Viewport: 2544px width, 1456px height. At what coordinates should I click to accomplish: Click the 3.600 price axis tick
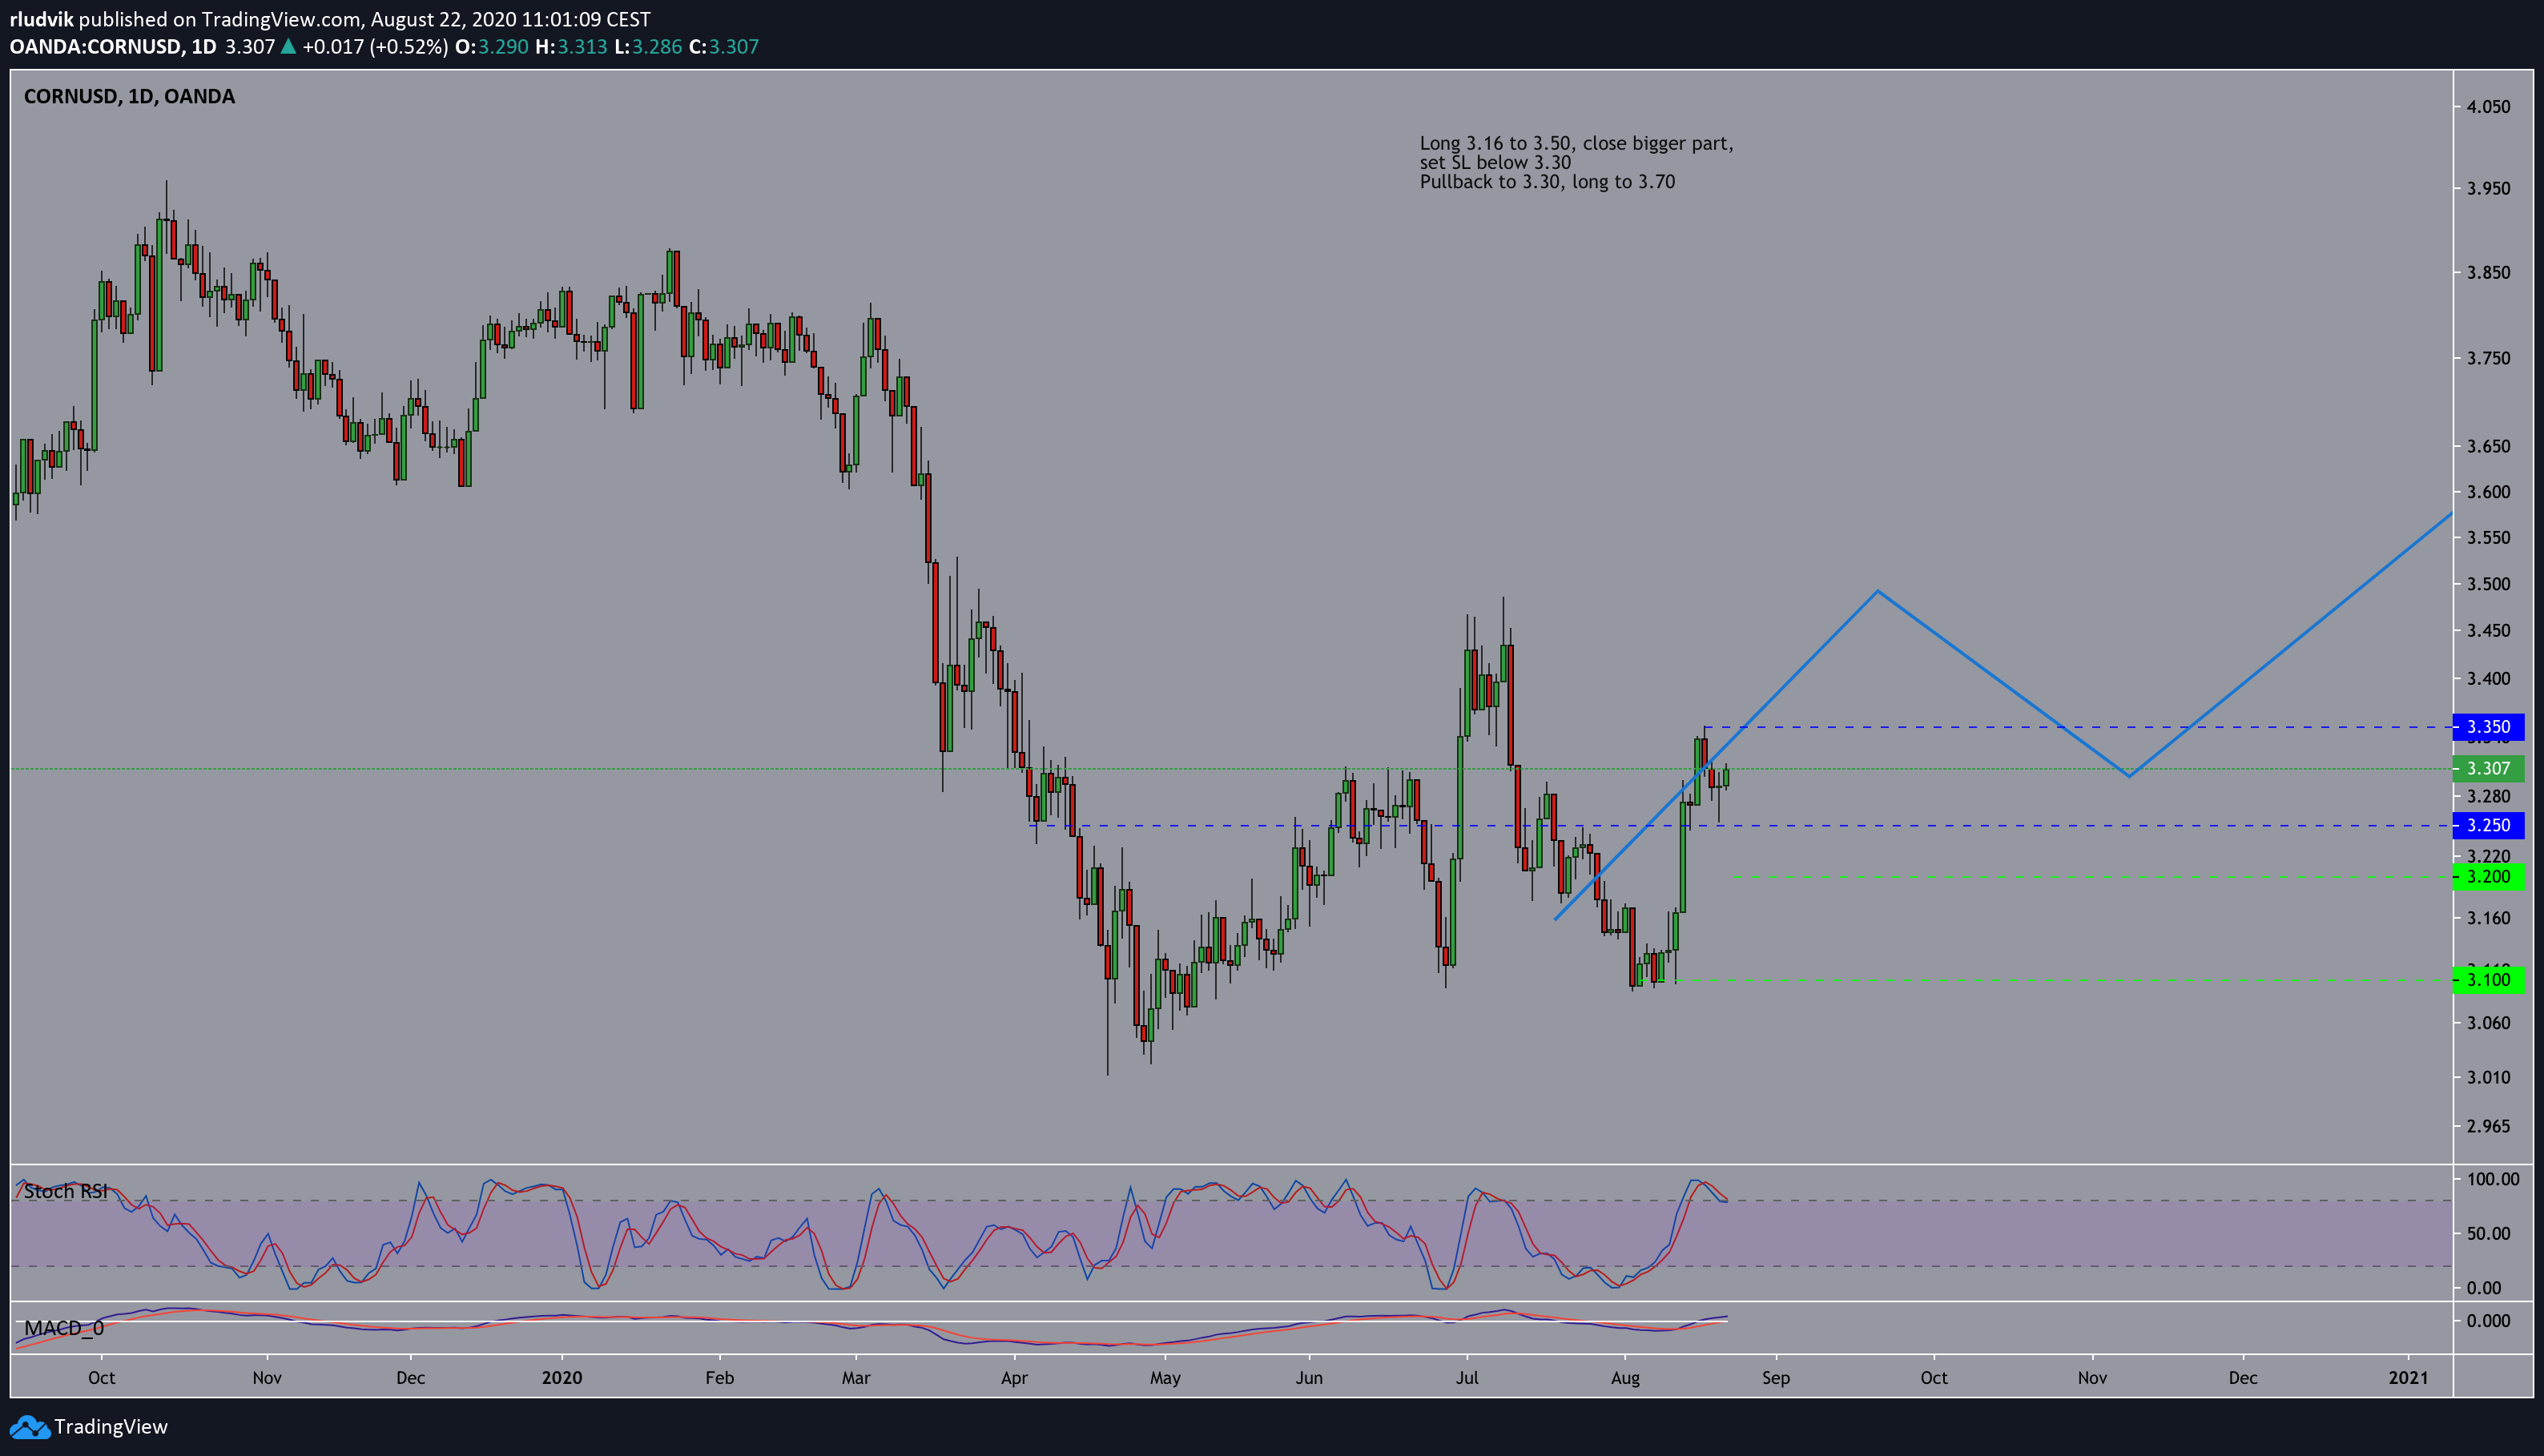click(x=2488, y=492)
